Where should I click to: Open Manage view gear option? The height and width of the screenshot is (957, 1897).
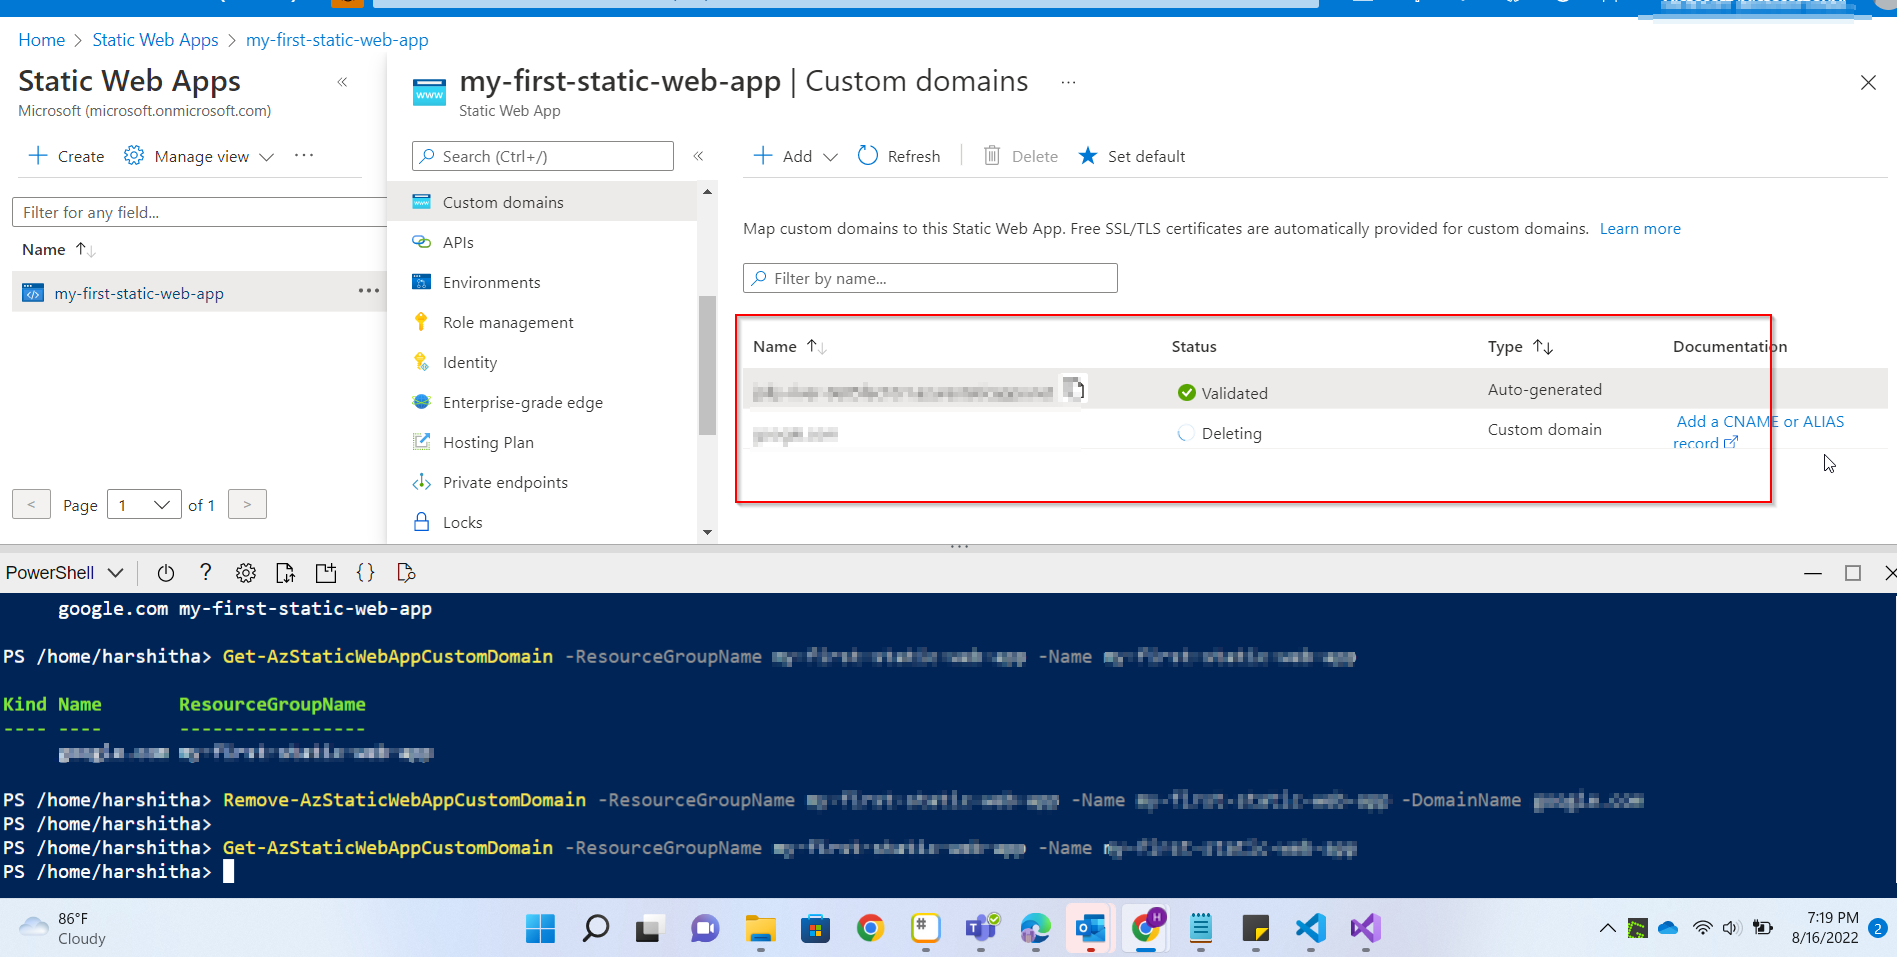tap(199, 156)
